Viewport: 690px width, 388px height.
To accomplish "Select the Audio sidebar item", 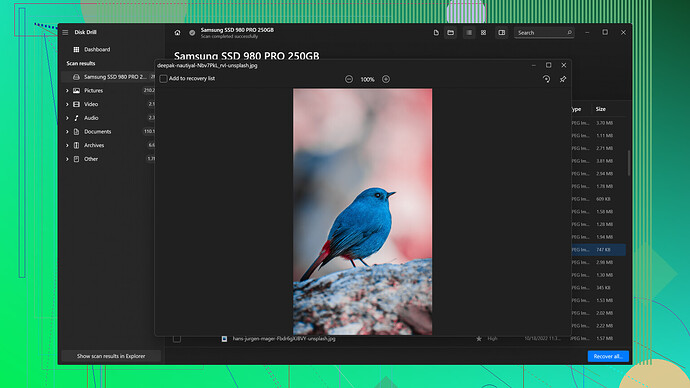I will coord(108,118).
